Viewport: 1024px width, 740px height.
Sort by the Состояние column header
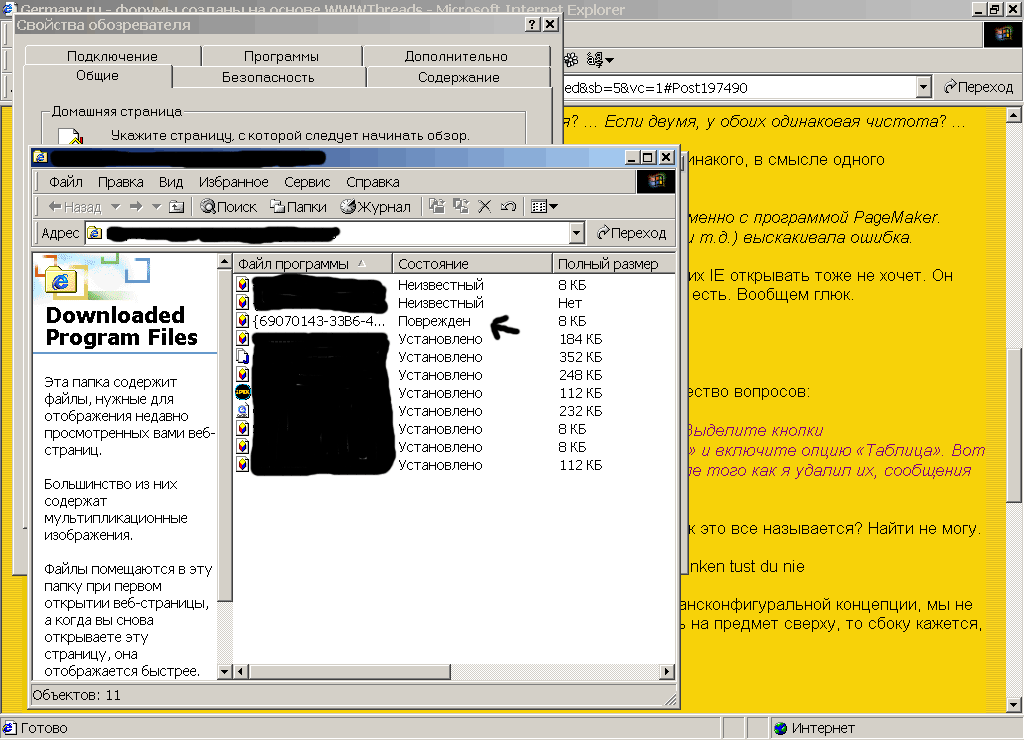point(471,264)
